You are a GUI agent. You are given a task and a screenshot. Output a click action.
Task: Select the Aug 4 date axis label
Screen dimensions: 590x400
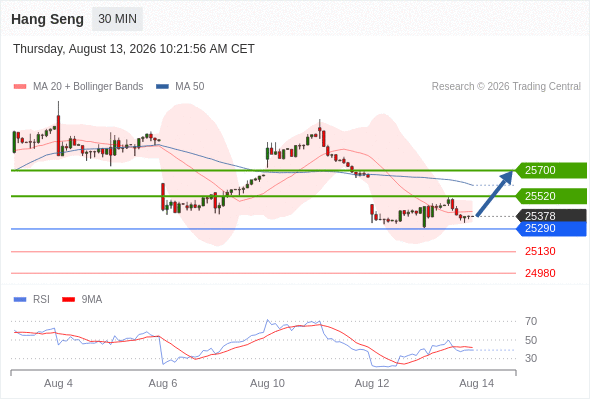click(58, 383)
